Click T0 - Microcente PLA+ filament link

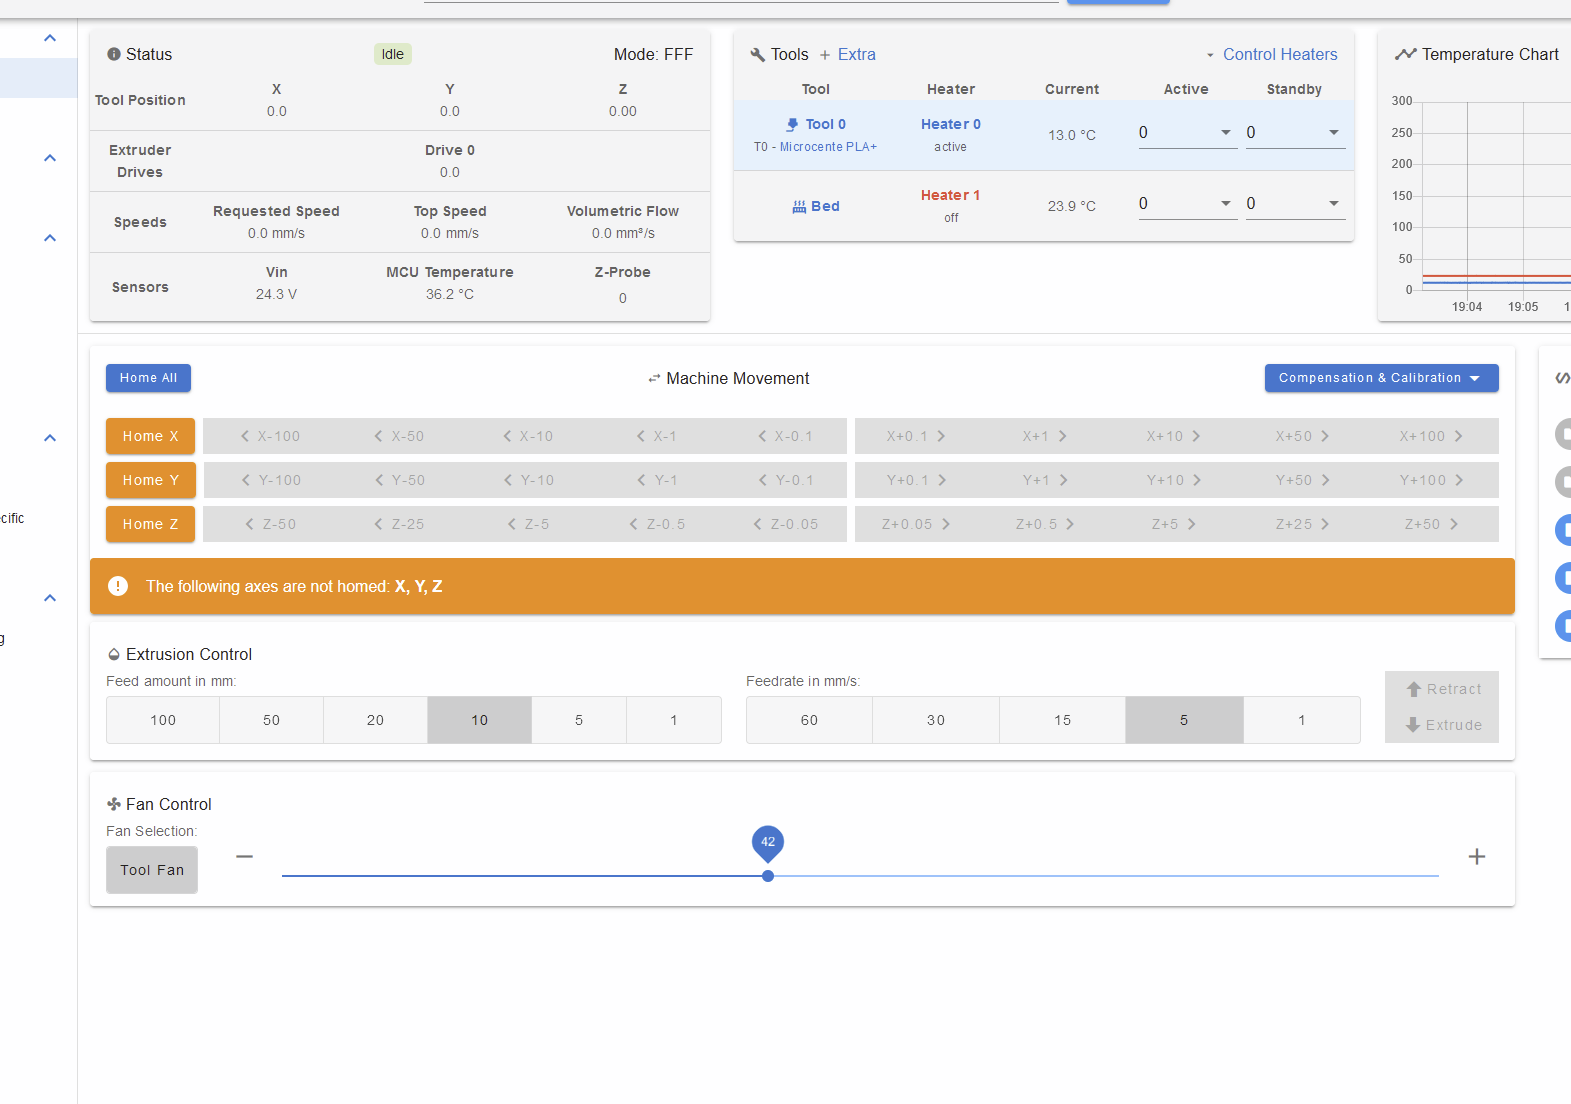click(x=815, y=147)
